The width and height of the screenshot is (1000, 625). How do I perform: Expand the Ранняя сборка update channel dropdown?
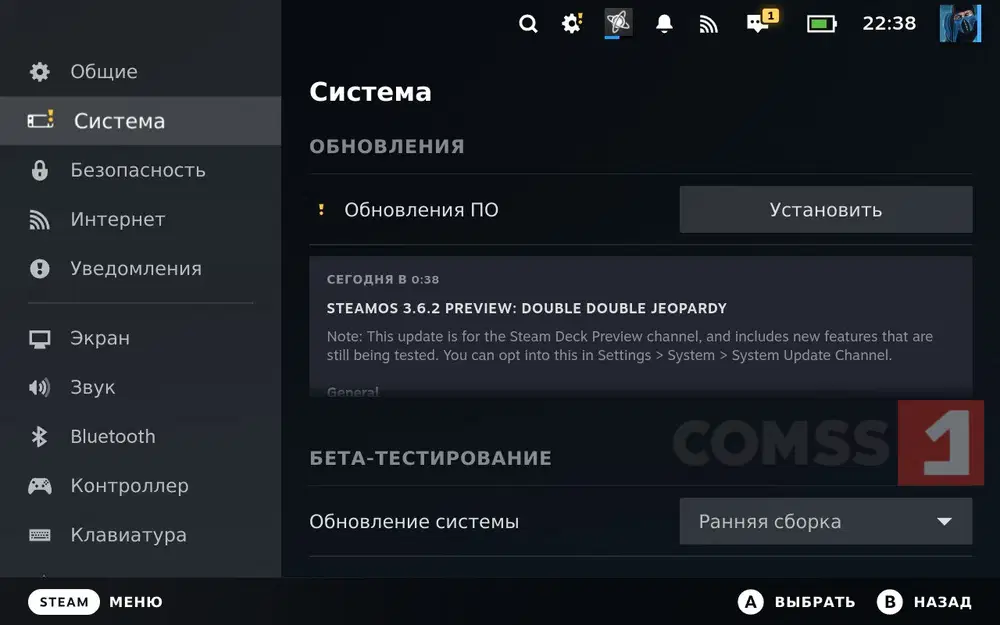(826, 522)
